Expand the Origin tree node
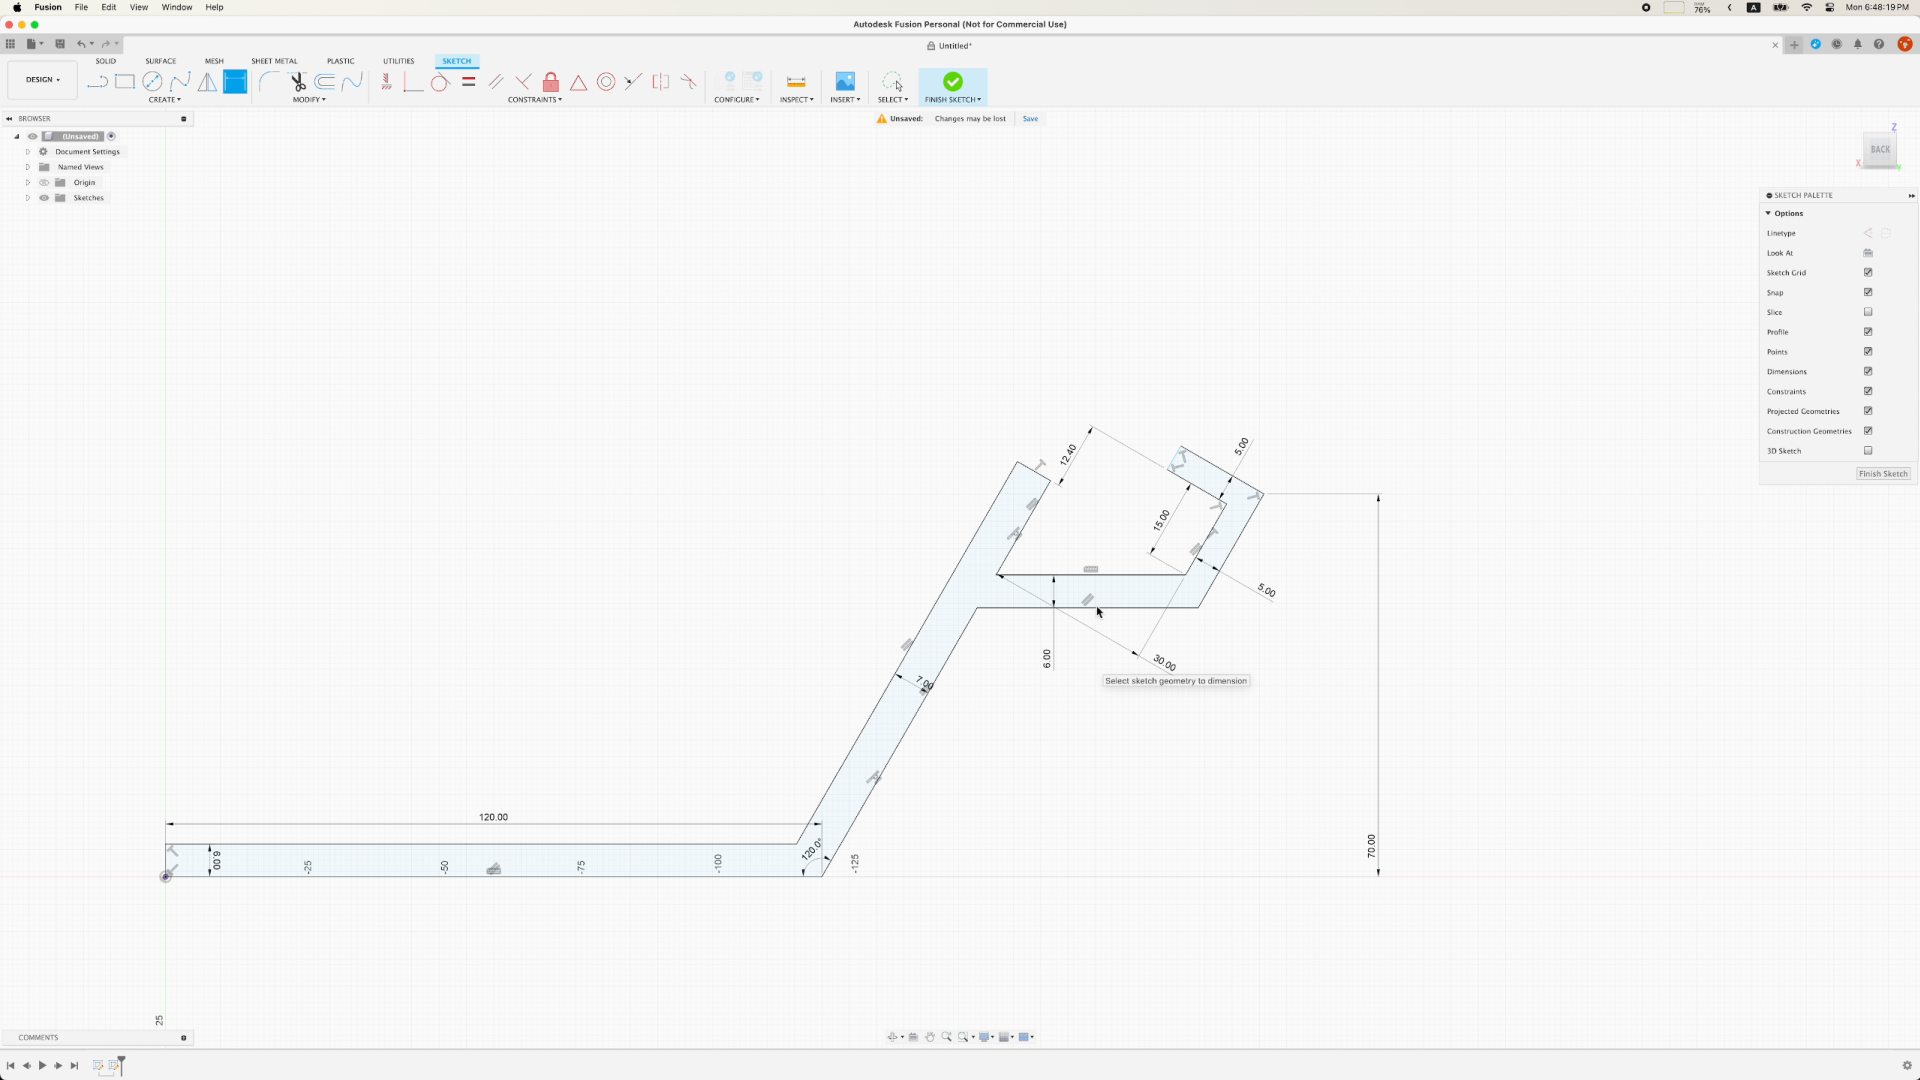This screenshot has width=1920, height=1080. (x=28, y=183)
